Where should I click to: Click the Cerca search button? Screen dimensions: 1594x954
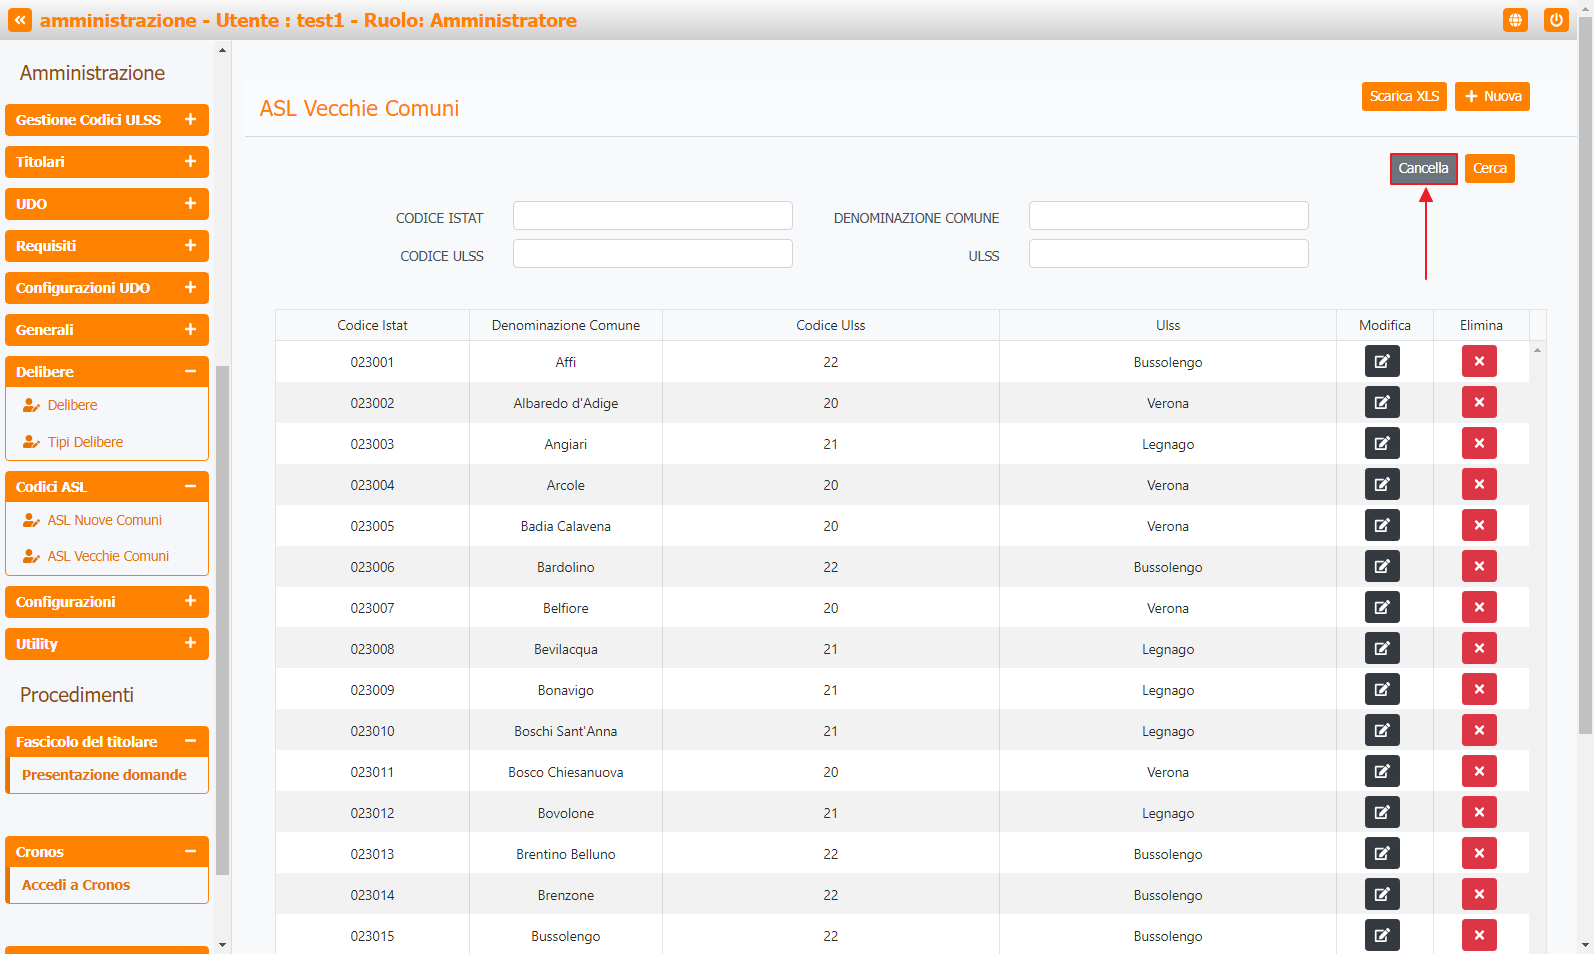1489,168
